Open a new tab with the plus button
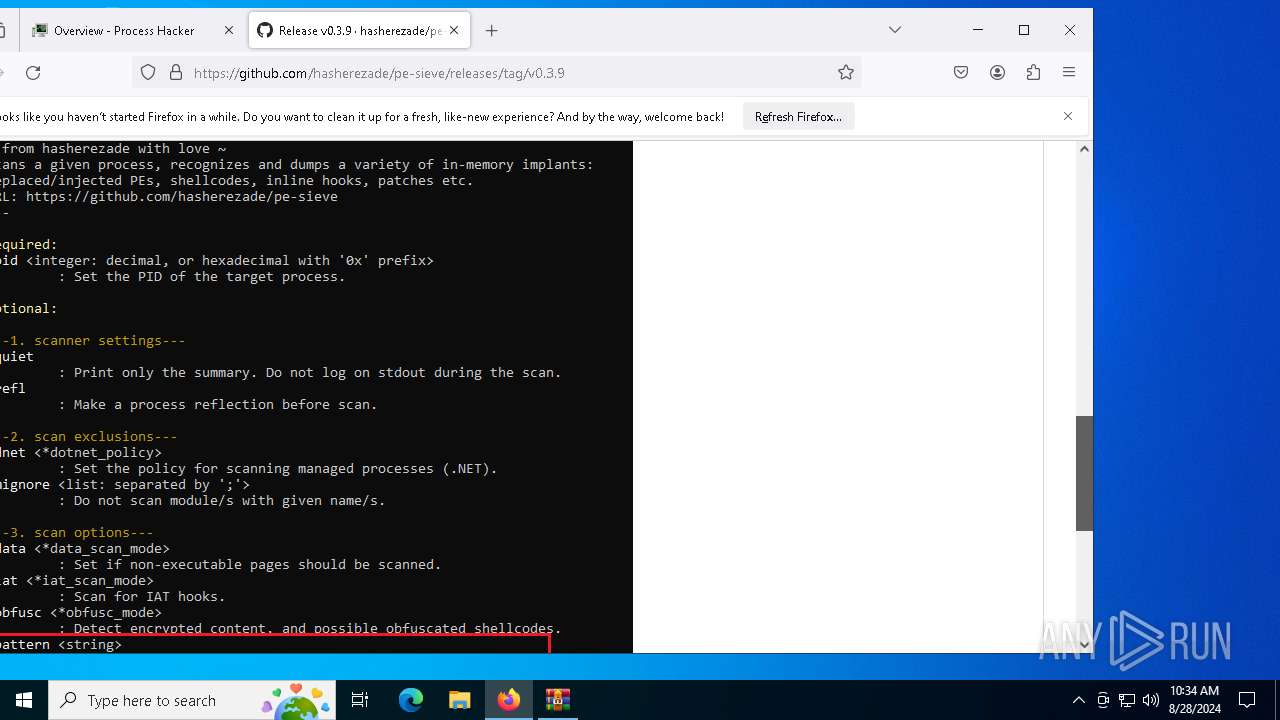This screenshot has height=720, width=1280. click(491, 31)
